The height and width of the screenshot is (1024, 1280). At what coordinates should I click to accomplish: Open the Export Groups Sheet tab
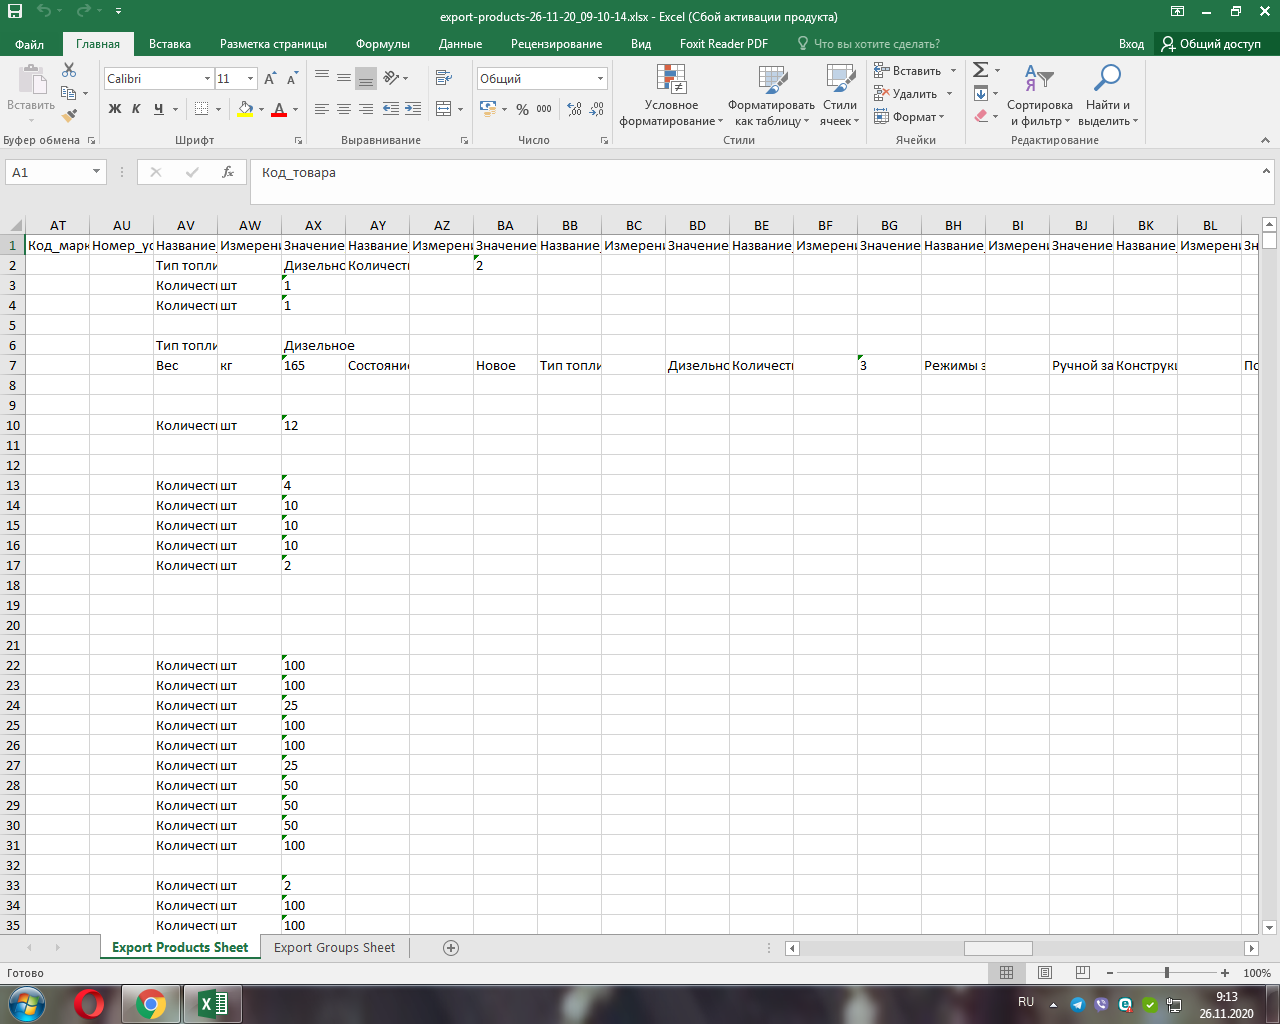(x=334, y=948)
